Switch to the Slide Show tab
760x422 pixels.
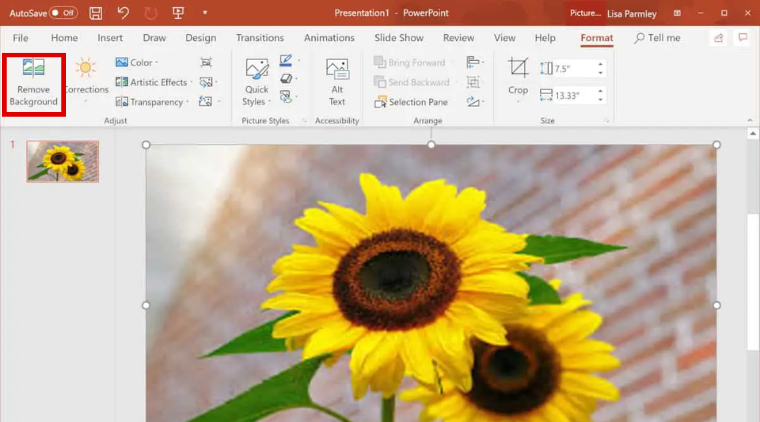coord(399,38)
